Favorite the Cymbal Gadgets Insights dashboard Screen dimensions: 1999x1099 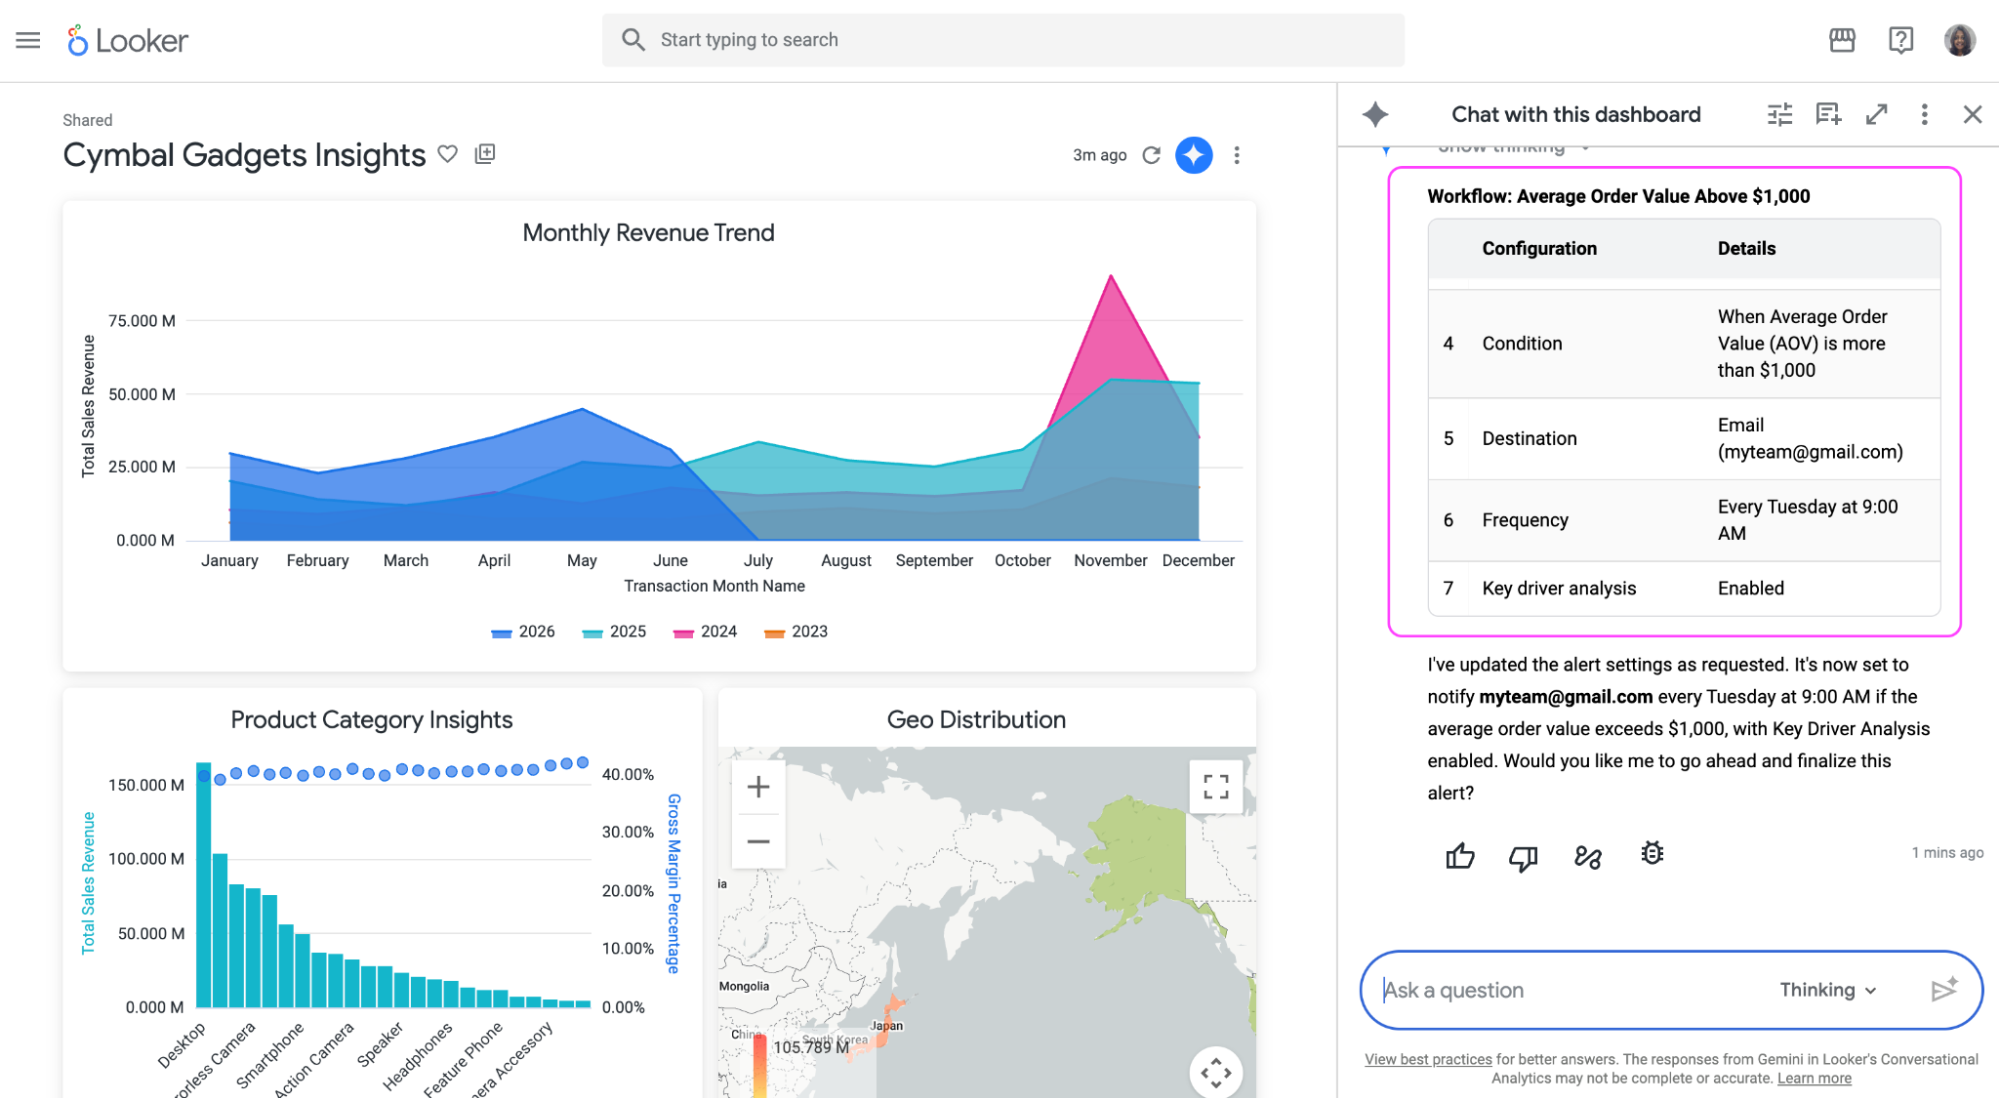[448, 154]
